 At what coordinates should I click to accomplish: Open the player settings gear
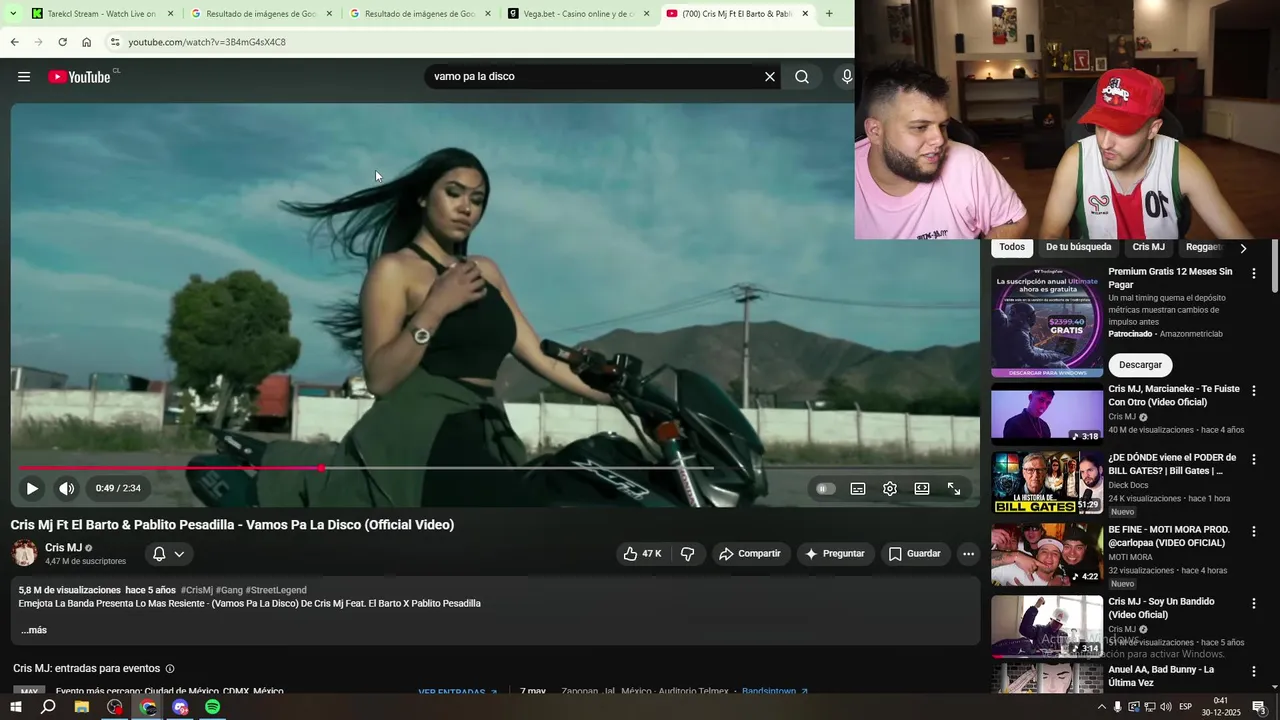click(x=890, y=489)
